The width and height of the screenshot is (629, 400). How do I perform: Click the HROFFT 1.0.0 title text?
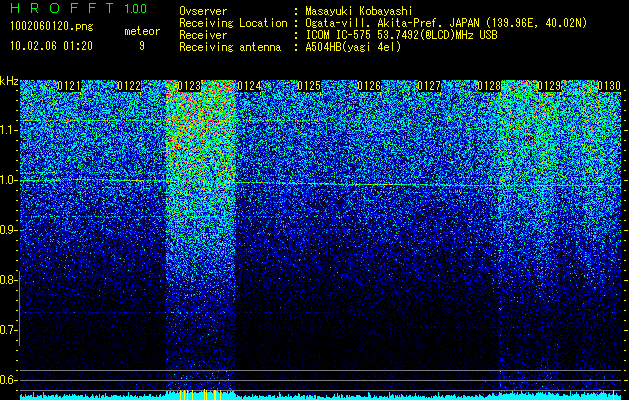(79, 8)
